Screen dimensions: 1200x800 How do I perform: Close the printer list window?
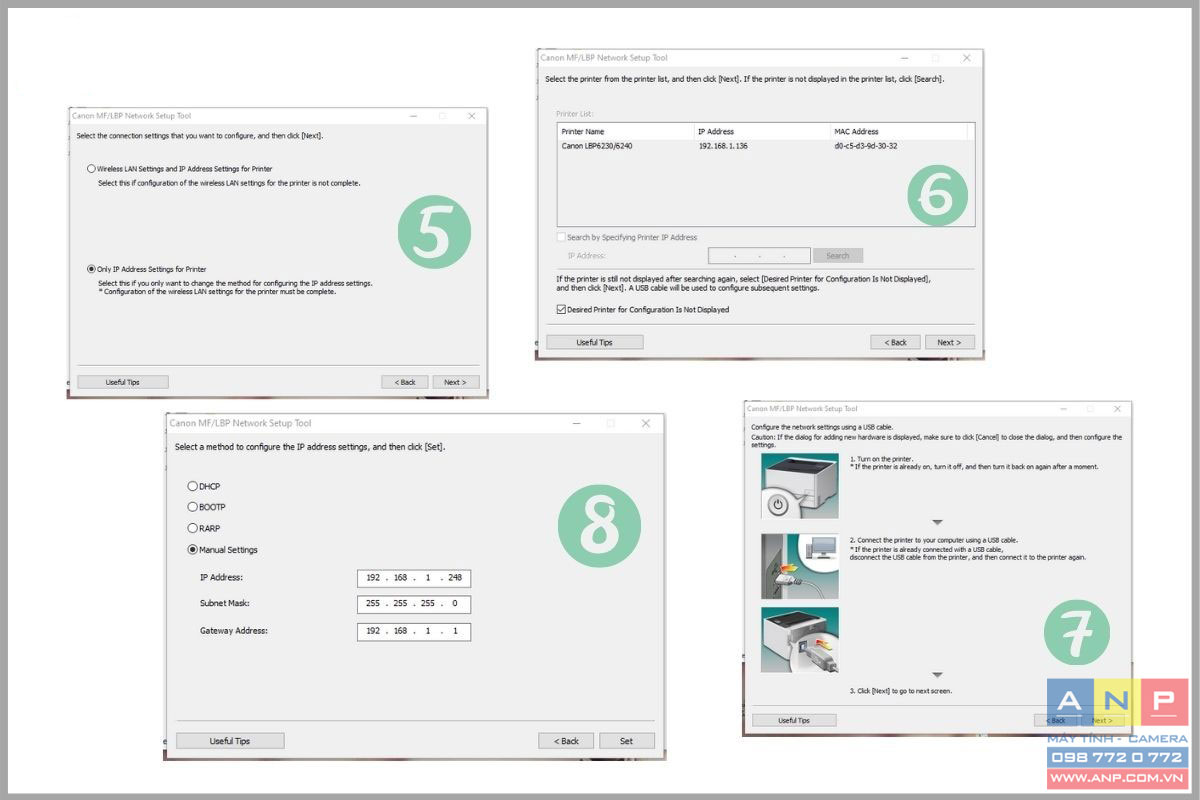(x=966, y=58)
